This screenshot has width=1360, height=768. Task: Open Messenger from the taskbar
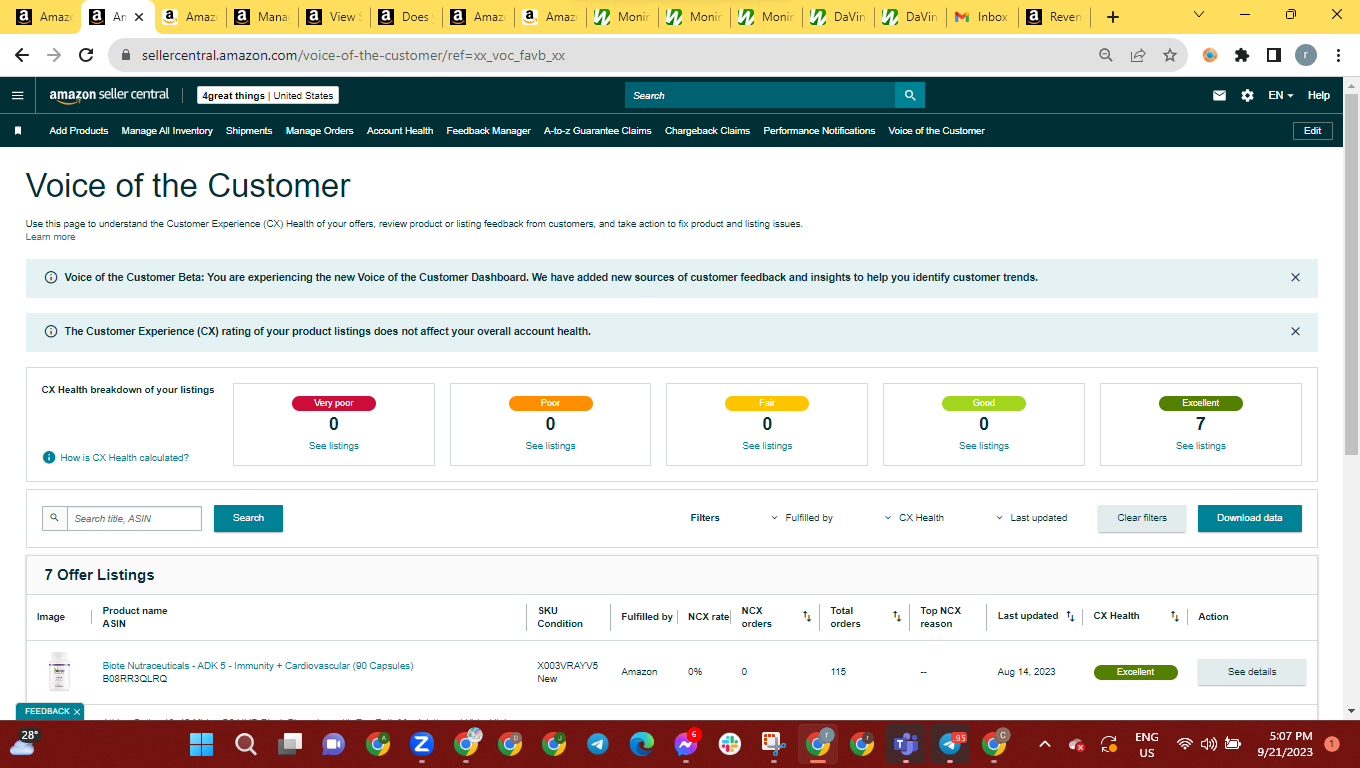[x=686, y=744]
